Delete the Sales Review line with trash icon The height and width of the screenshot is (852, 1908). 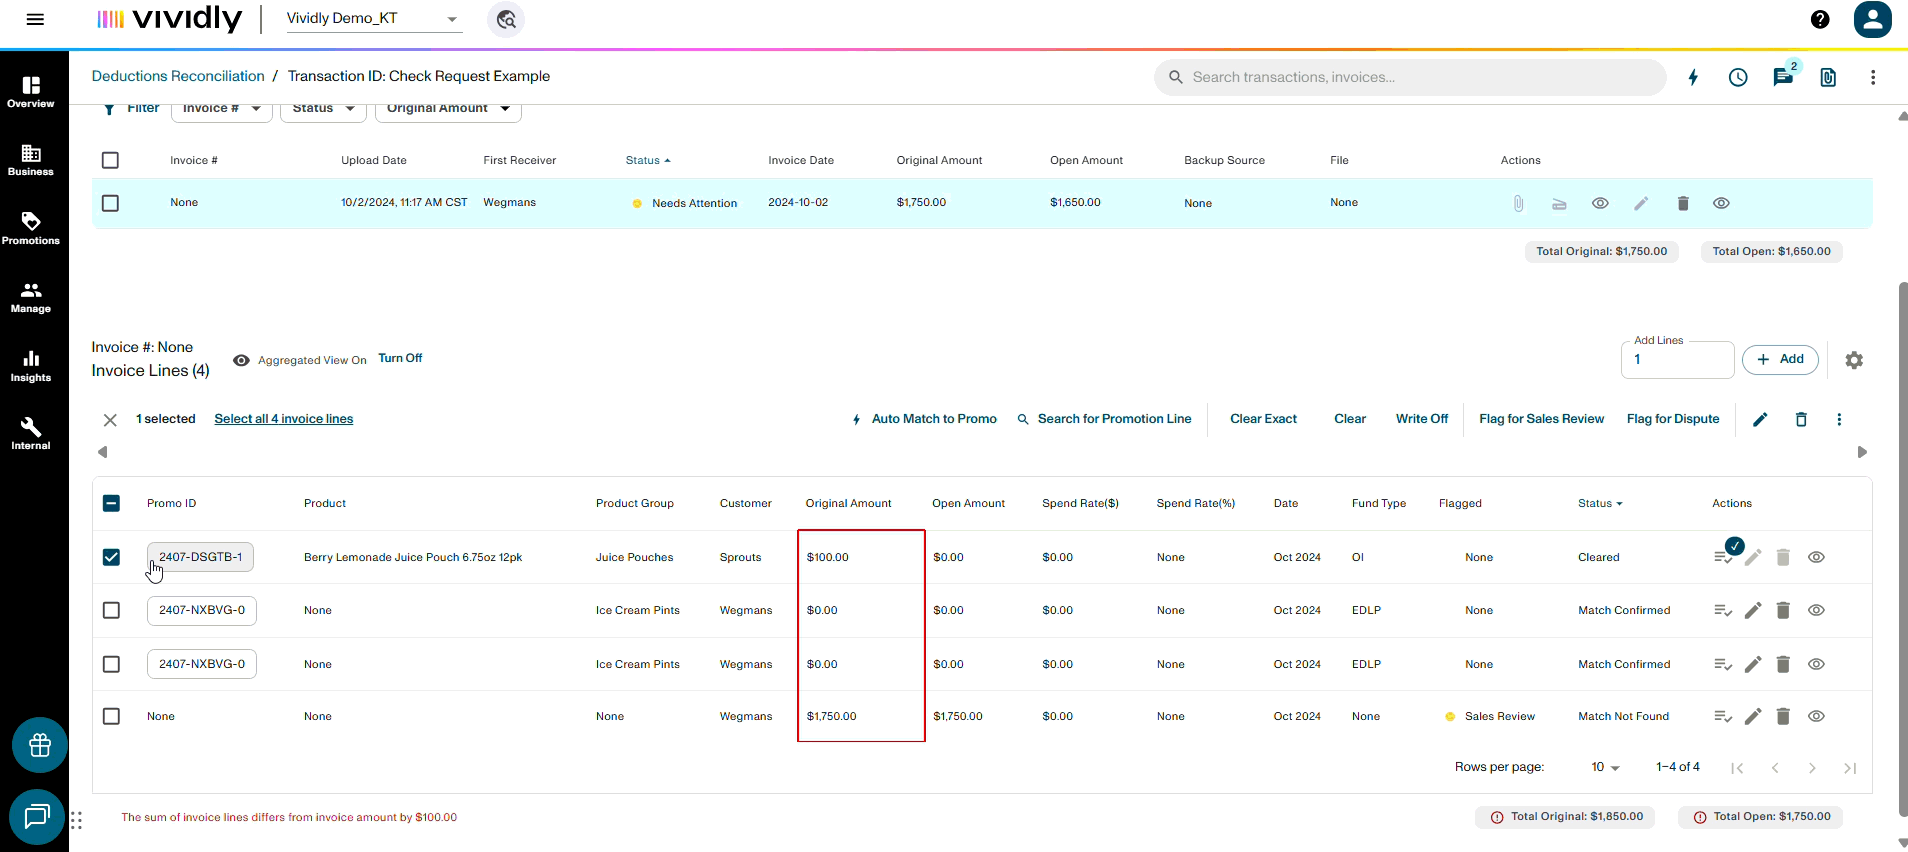[1783, 716]
